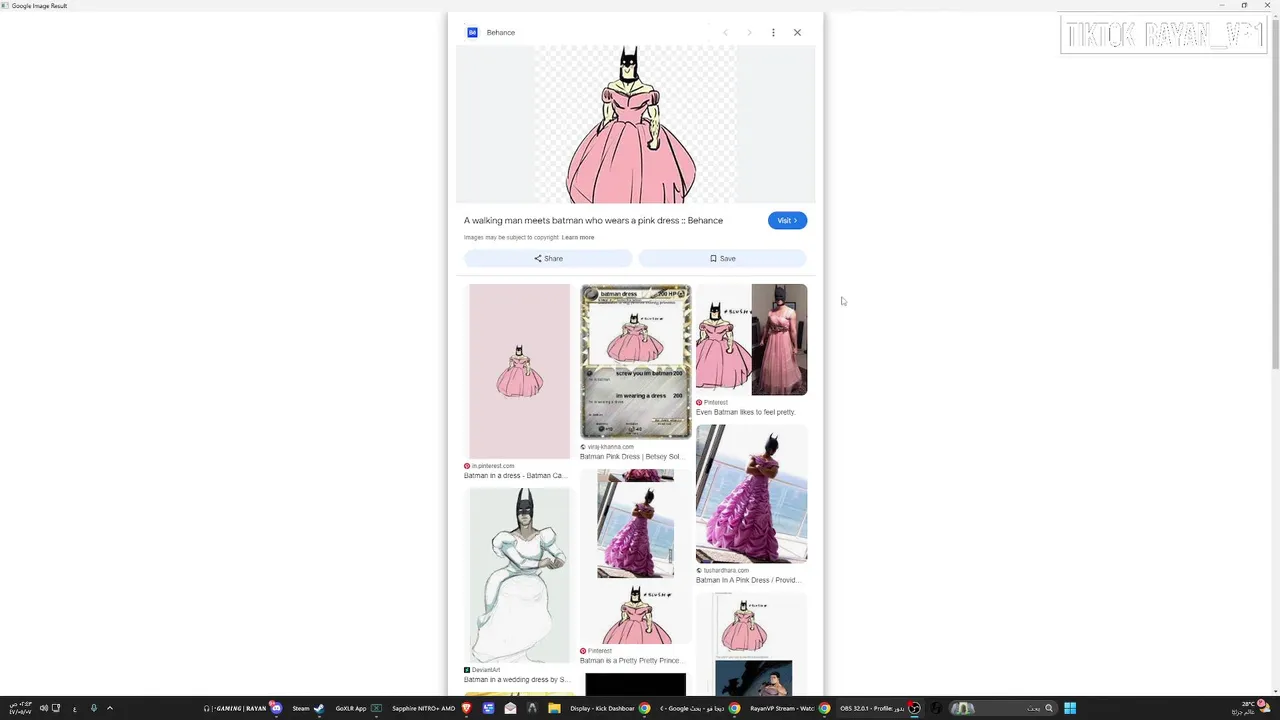The height and width of the screenshot is (720, 1280).
Task: Click the Visit button
Action: [x=787, y=220]
